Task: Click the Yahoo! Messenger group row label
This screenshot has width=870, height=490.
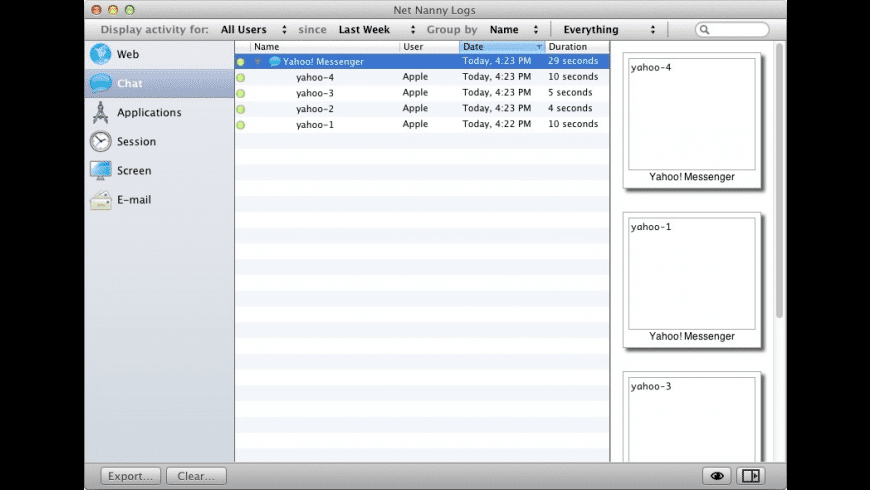Action: click(x=323, y=62)
